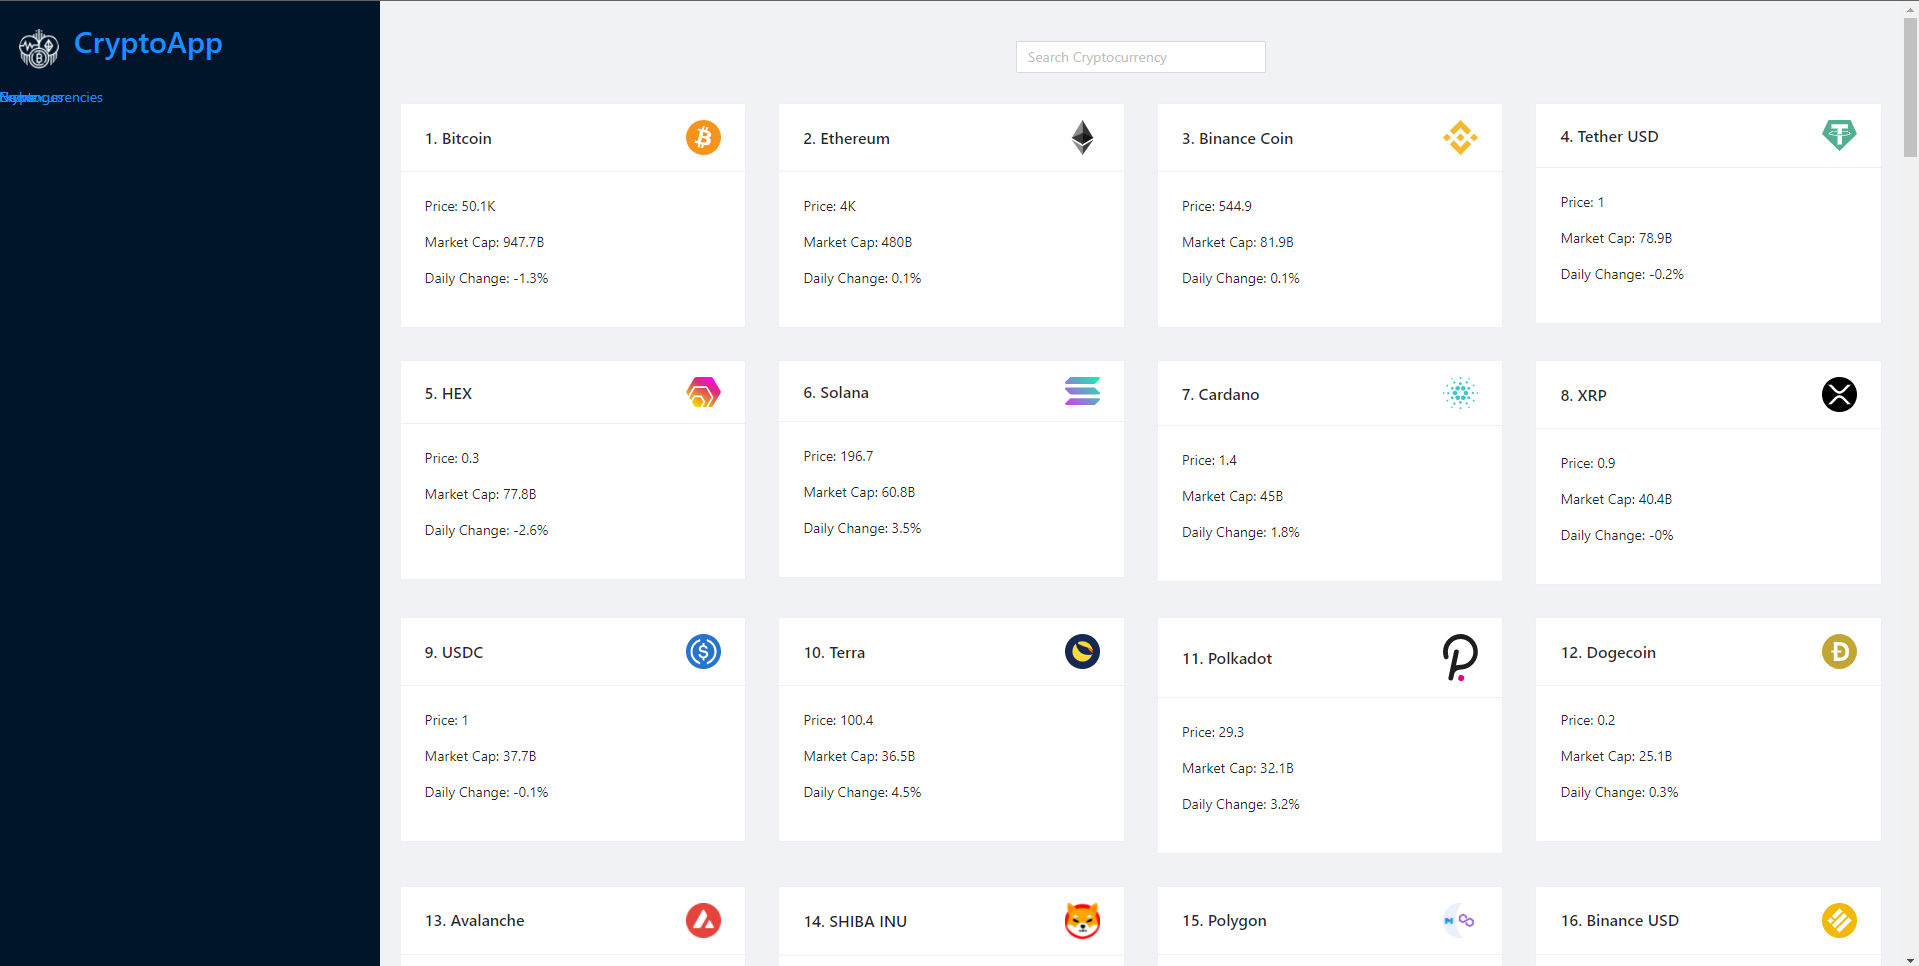Open the '15. Polygon' card title
This screenshot has width=1919, height=966.
click(x=1224, y=920)
